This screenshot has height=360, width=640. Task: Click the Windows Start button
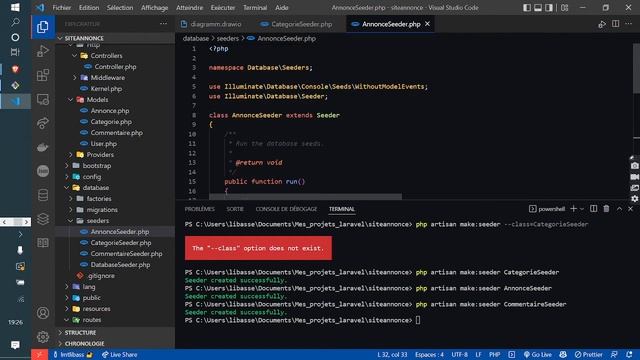point(15,7)
